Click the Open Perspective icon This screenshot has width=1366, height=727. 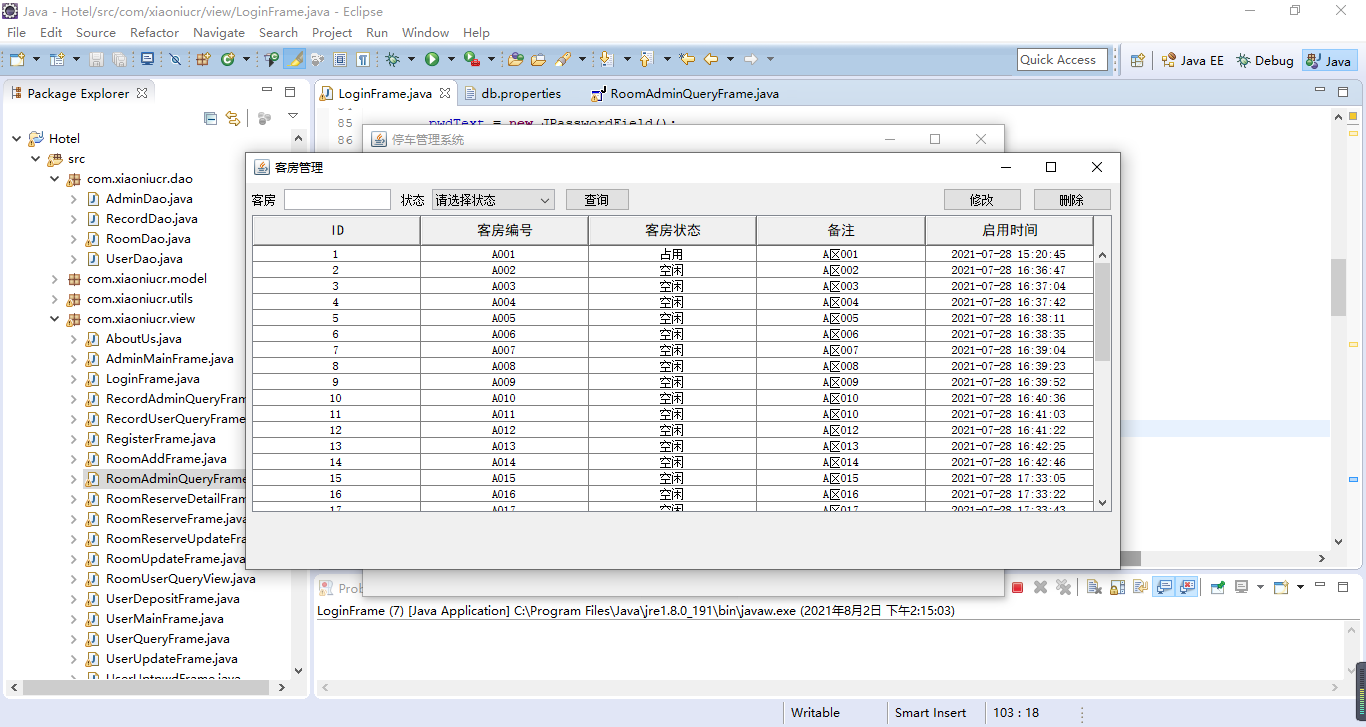[x=1137, y=61]
